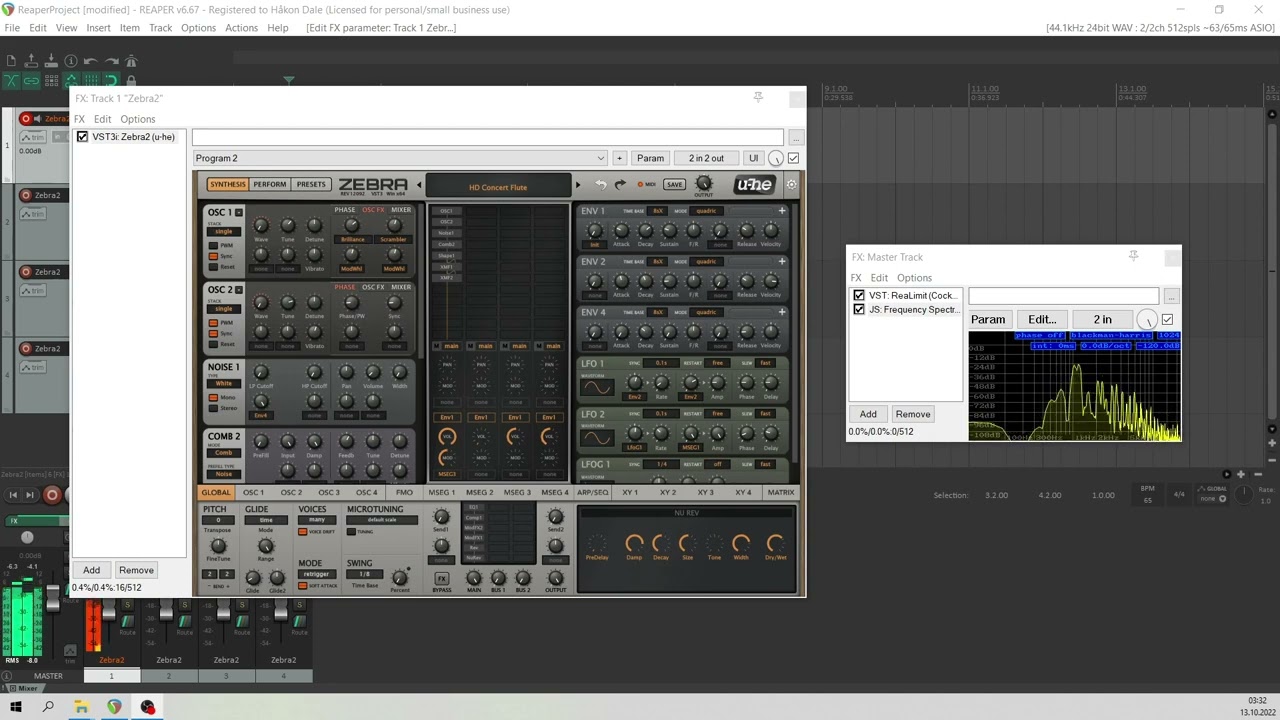Click the FX BYPASS button in Zebra
1280x720 pixels.
pos(442,579)
